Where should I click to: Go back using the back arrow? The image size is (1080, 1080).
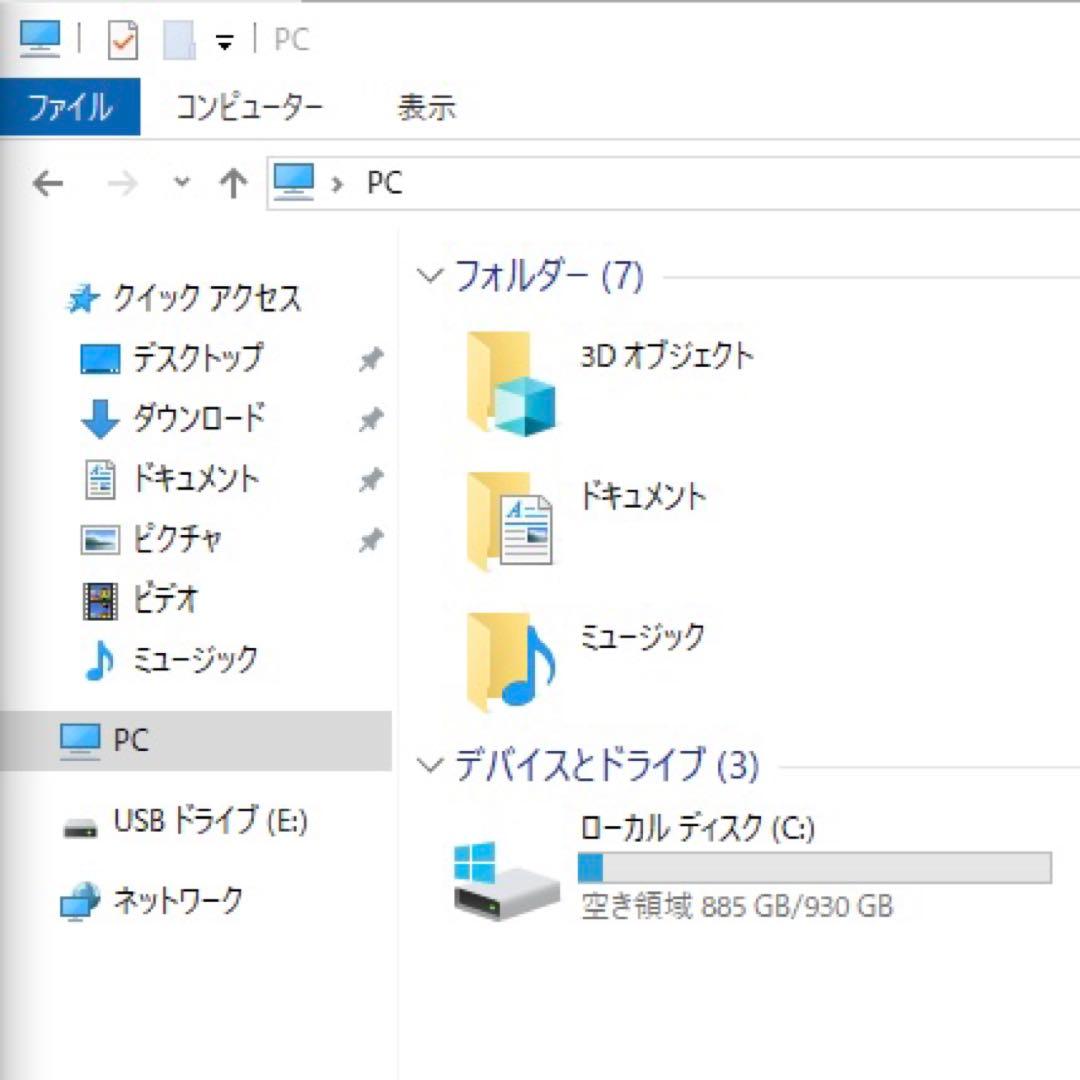pyautogui.click(x=47, y=183)
